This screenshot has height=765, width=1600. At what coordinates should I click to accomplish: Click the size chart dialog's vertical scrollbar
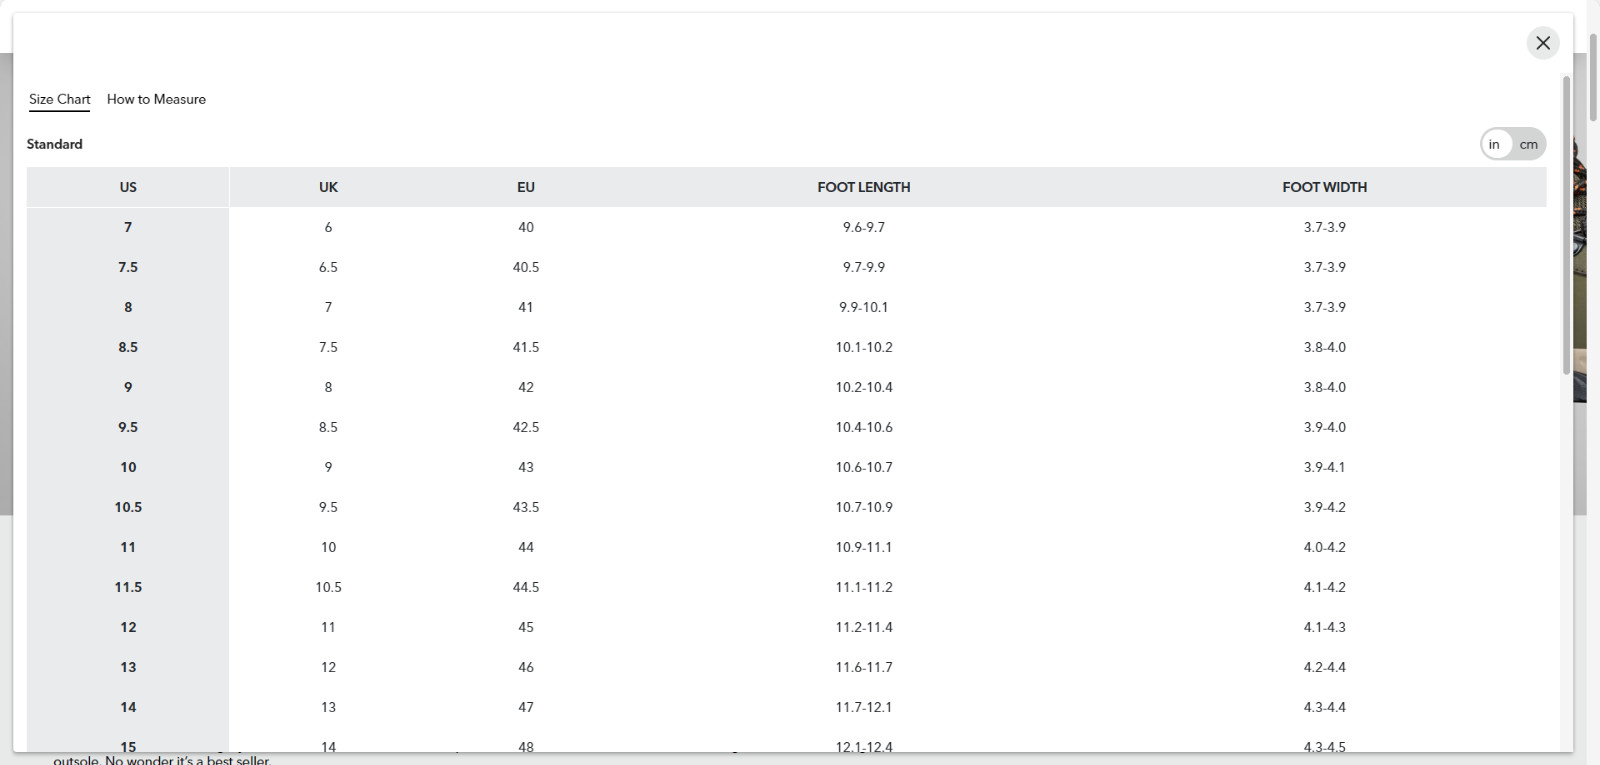click(x=1566, y=225)
